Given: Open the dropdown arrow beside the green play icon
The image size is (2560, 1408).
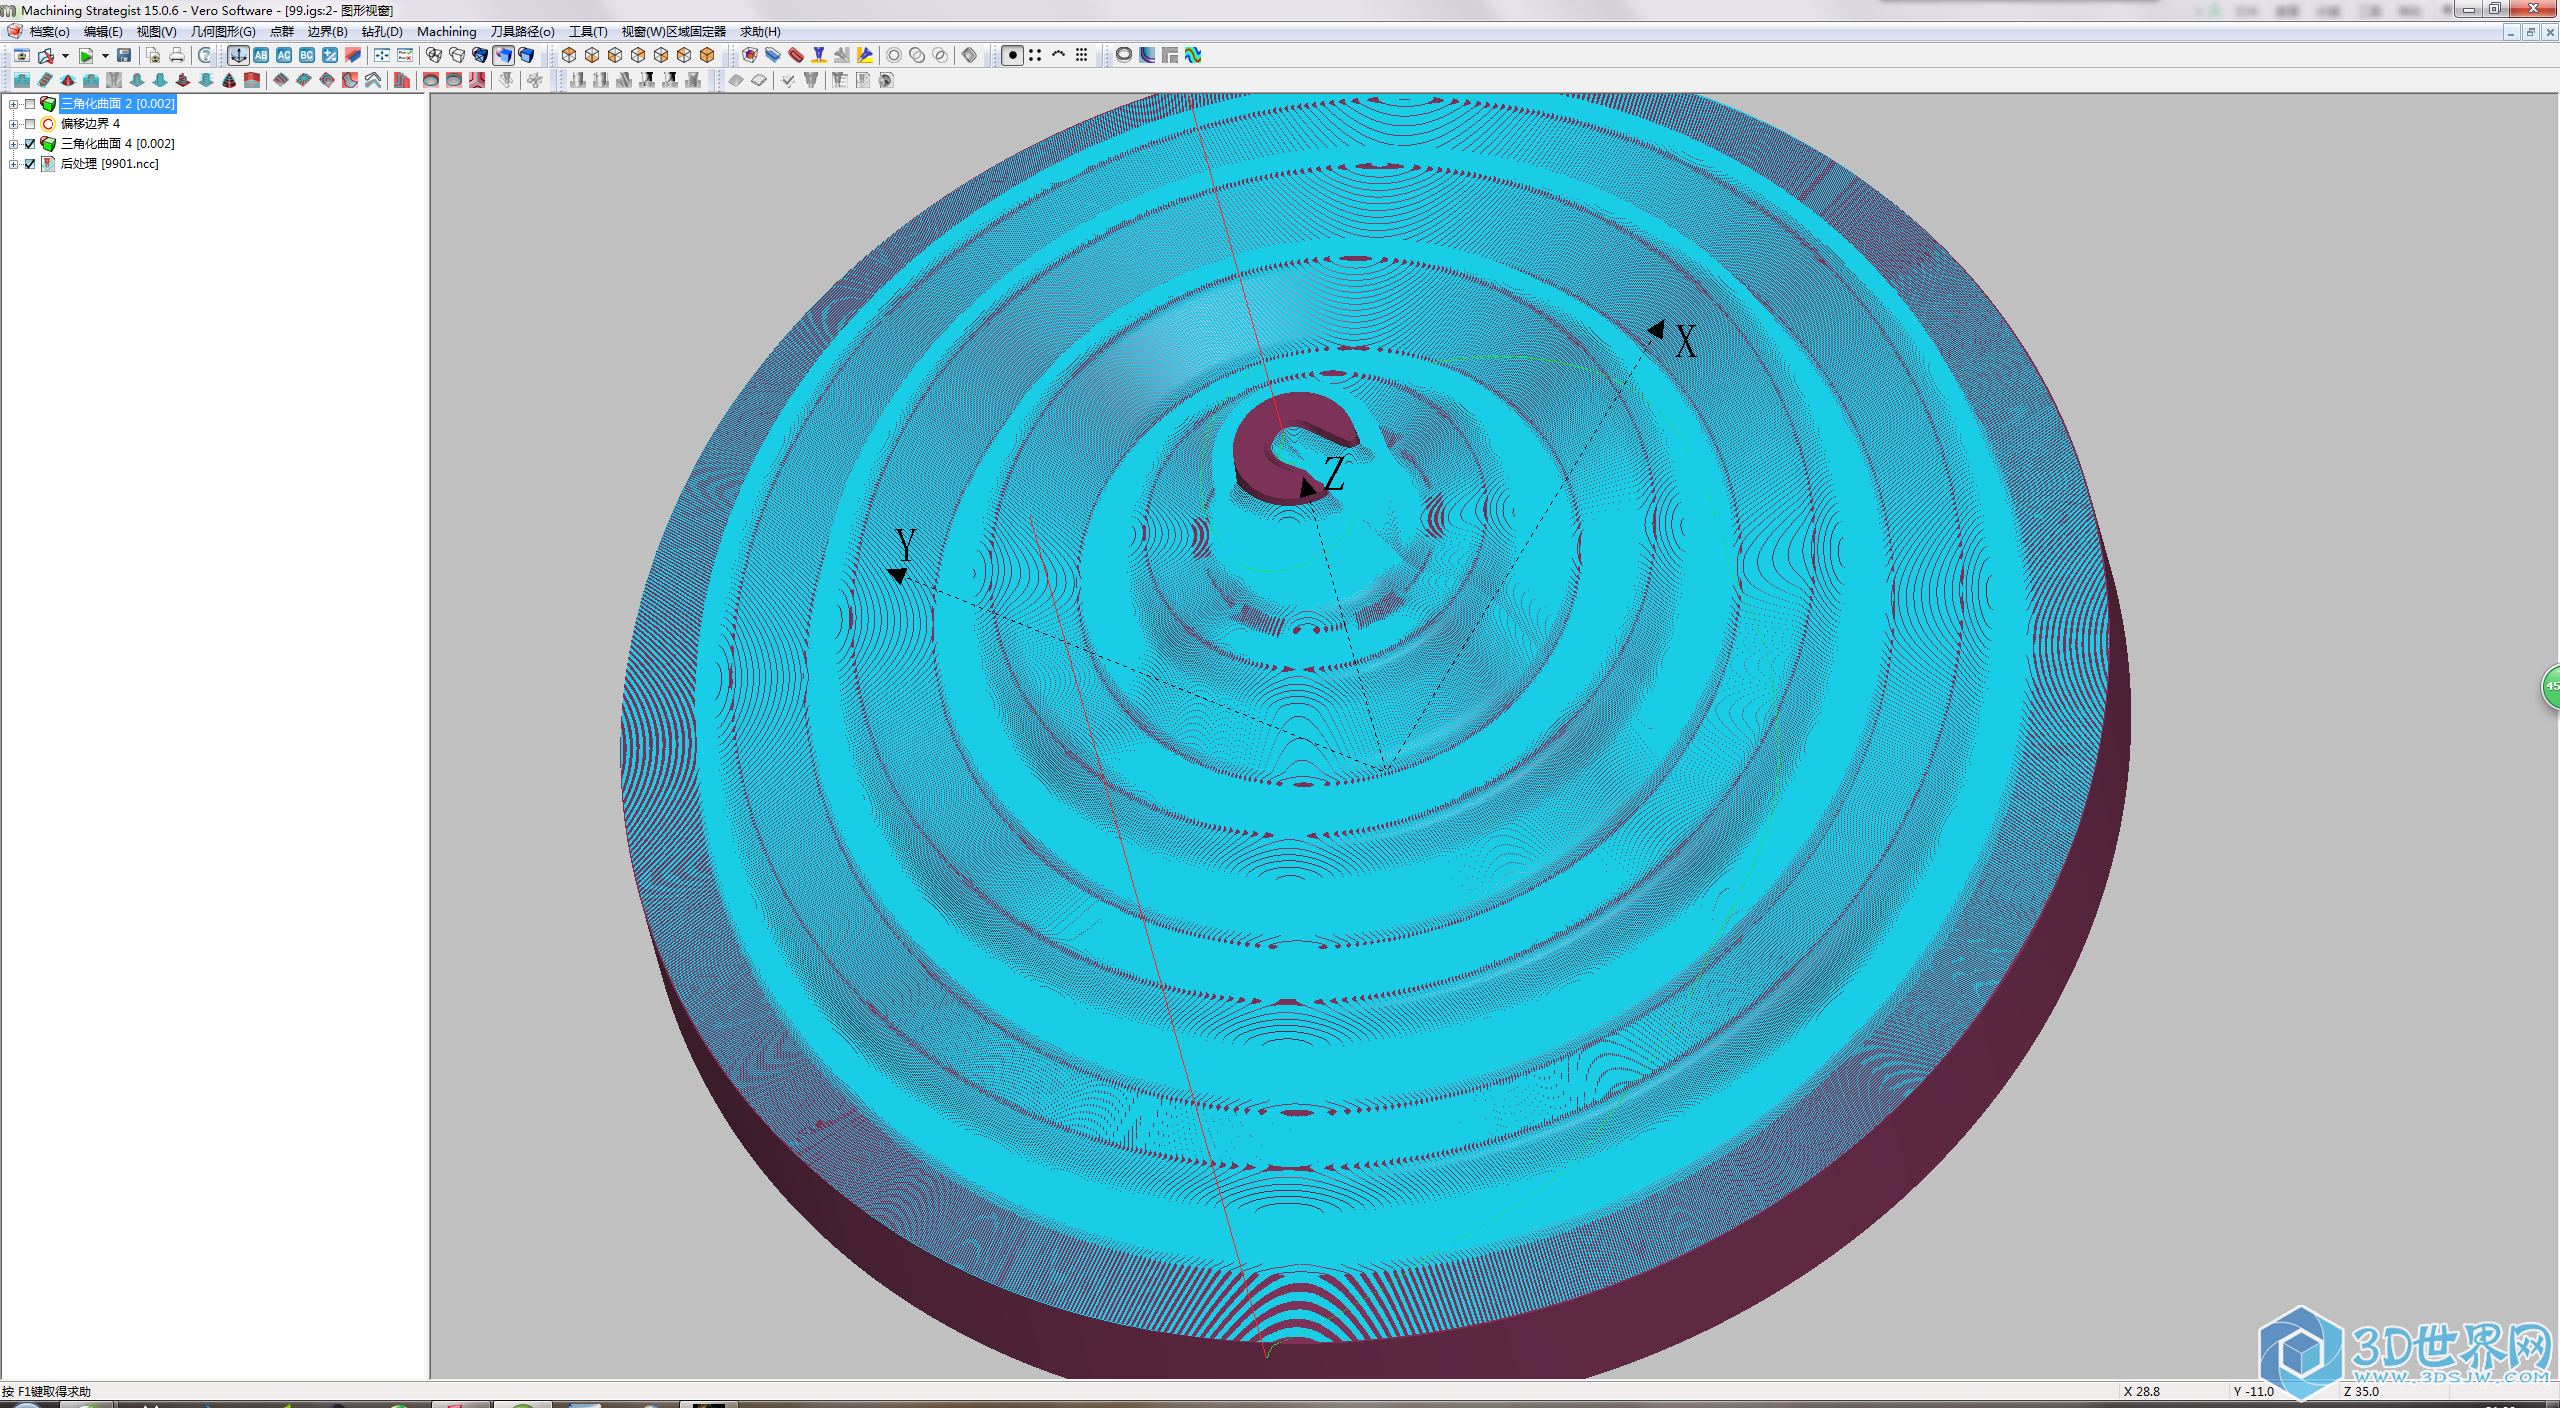Looking at the screenshot, I should click(105, 56).
